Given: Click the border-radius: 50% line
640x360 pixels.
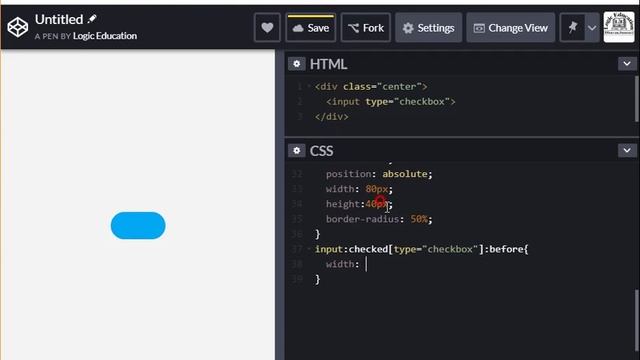Looking at the screenshot, I should click(379, 219).
